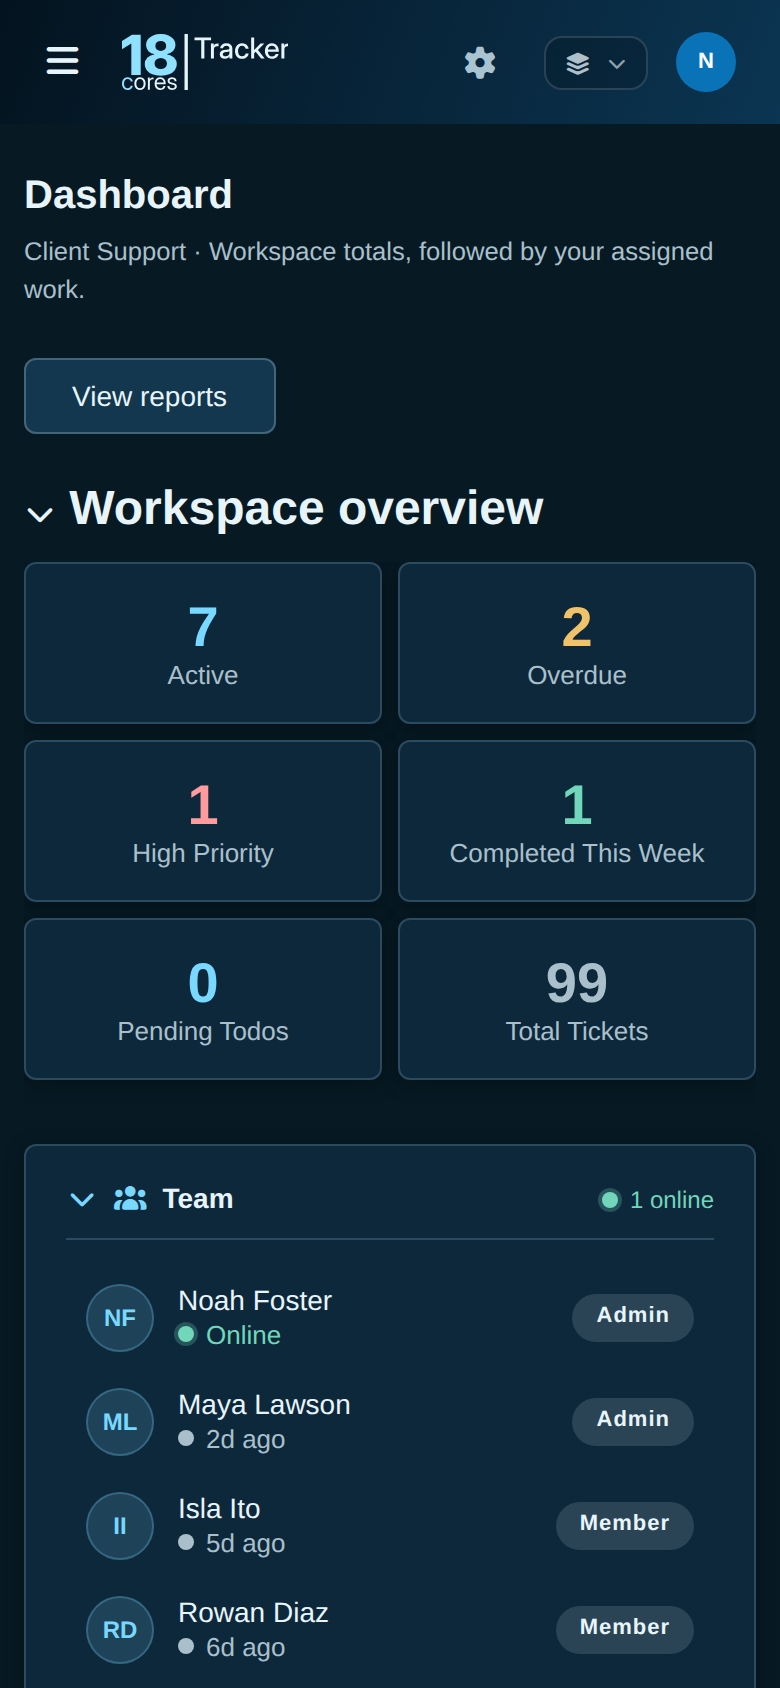The image size is (780, 1688).
Task: Click Rowan Diaz's Member role badge
Action: tap(625, 1629)
